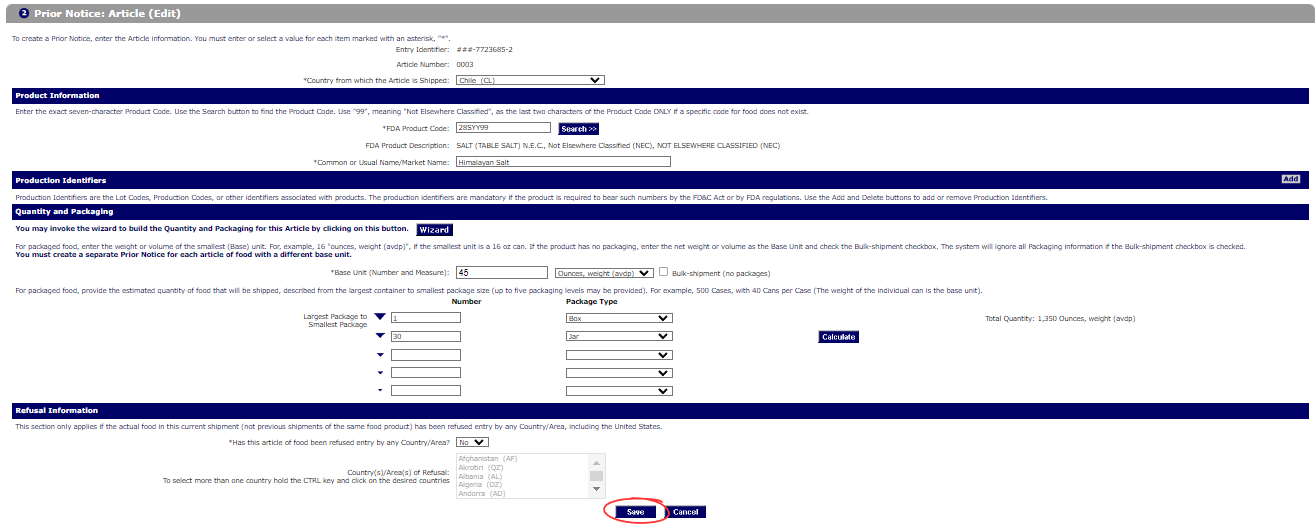Save the prior notice article
1316x524 pixels.
tap(635, 512)
